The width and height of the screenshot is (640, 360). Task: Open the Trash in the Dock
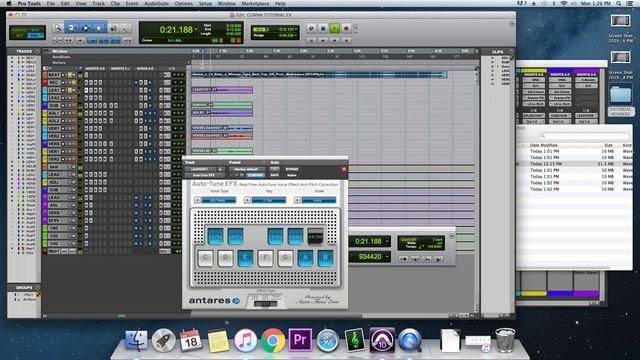coord(505,340)
